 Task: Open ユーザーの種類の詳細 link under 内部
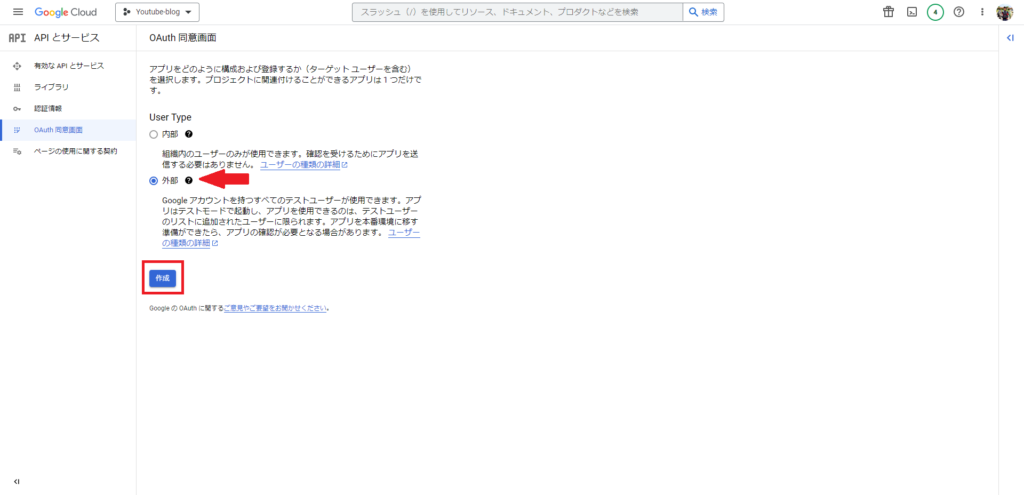click(x=304, y=165)
